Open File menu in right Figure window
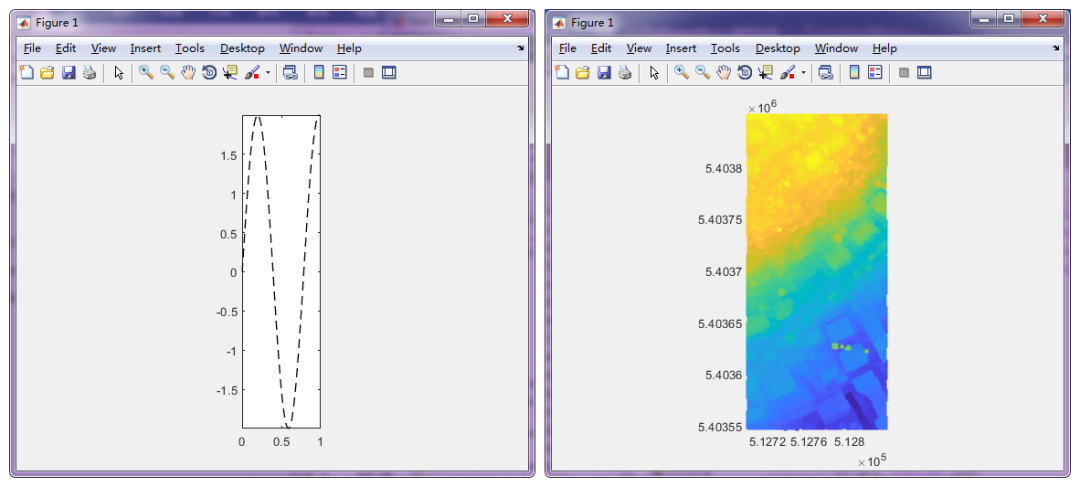1080x487 pixels. pyautogui.click(x=568, y=48)
